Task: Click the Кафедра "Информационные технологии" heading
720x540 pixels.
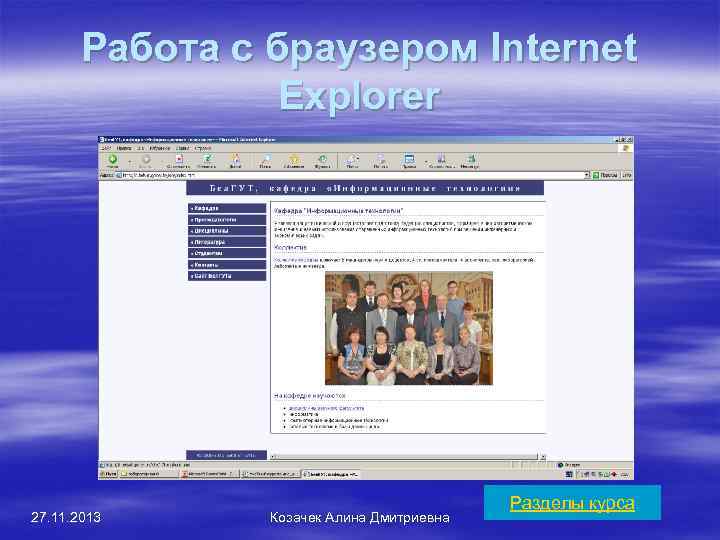Action: (x=338, y=210)
